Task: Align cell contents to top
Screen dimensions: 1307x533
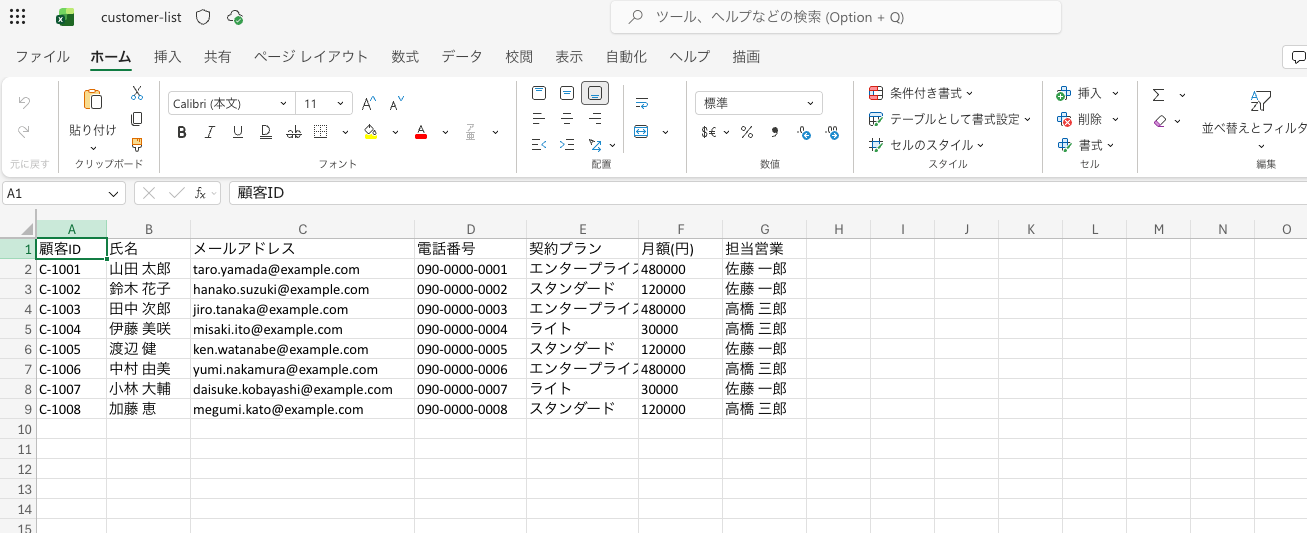Action: pyautogui.click(x=539, y=93)
